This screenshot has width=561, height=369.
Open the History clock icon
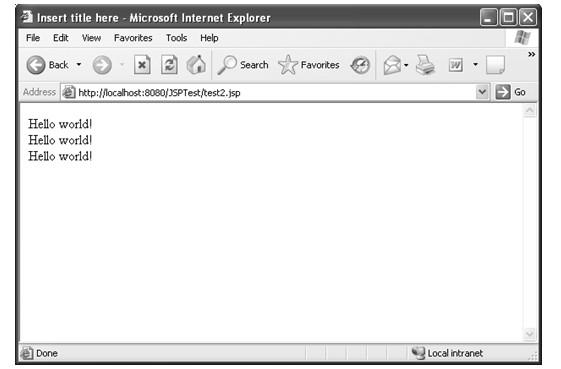click(360, 65)
